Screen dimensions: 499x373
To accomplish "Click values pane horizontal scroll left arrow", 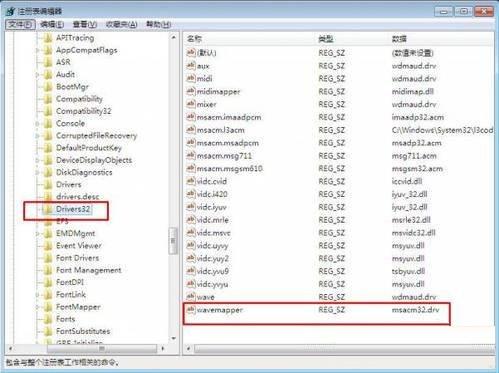I will click(x=188, y=349).
